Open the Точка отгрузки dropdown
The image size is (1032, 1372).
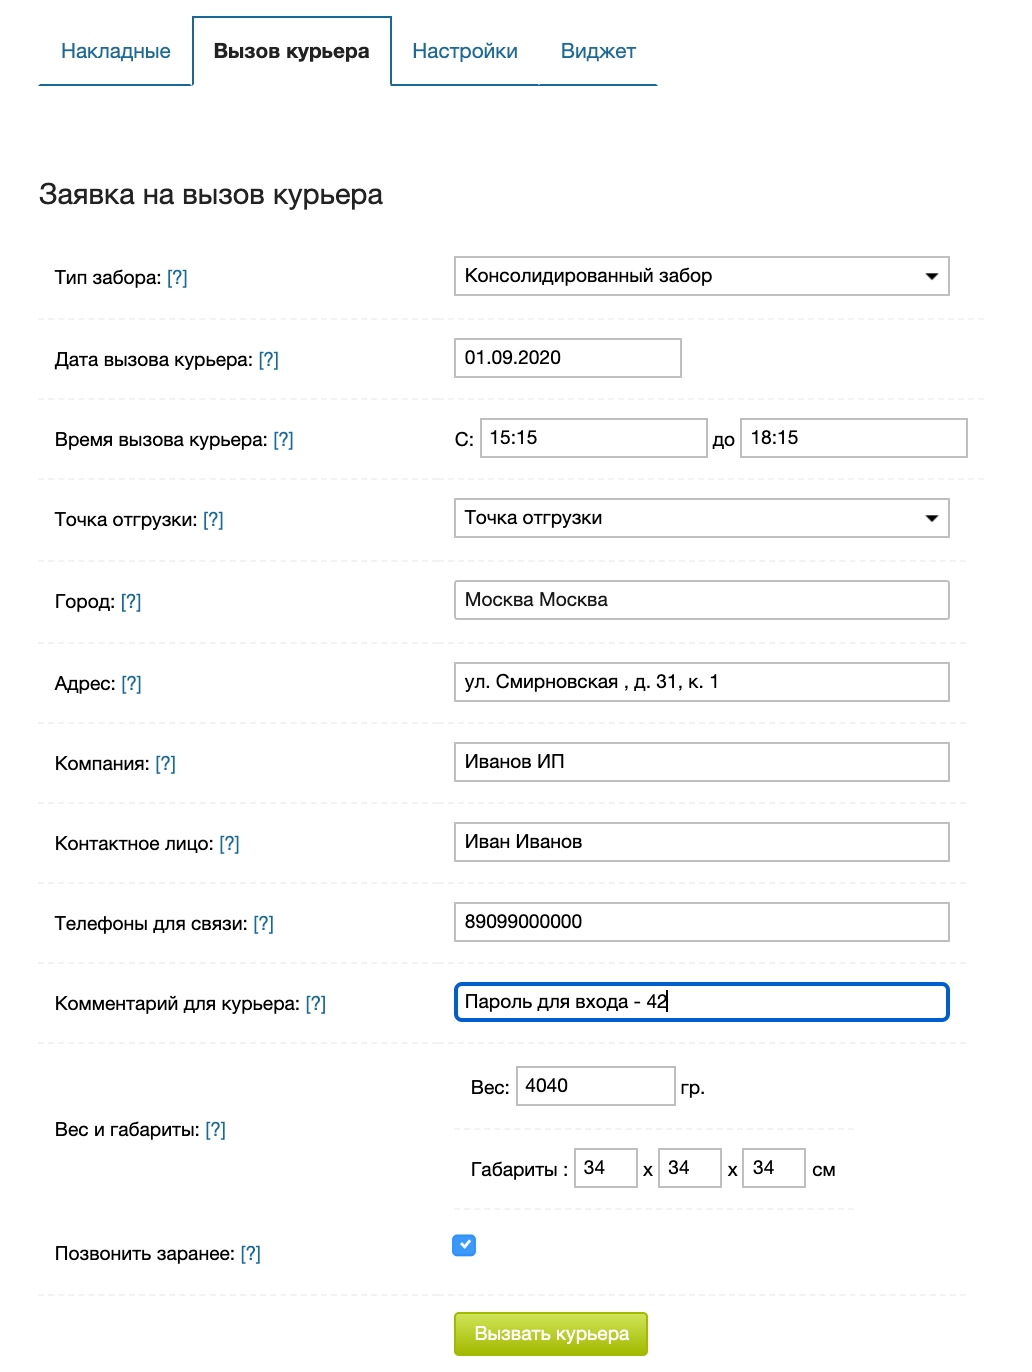(701, 519)
